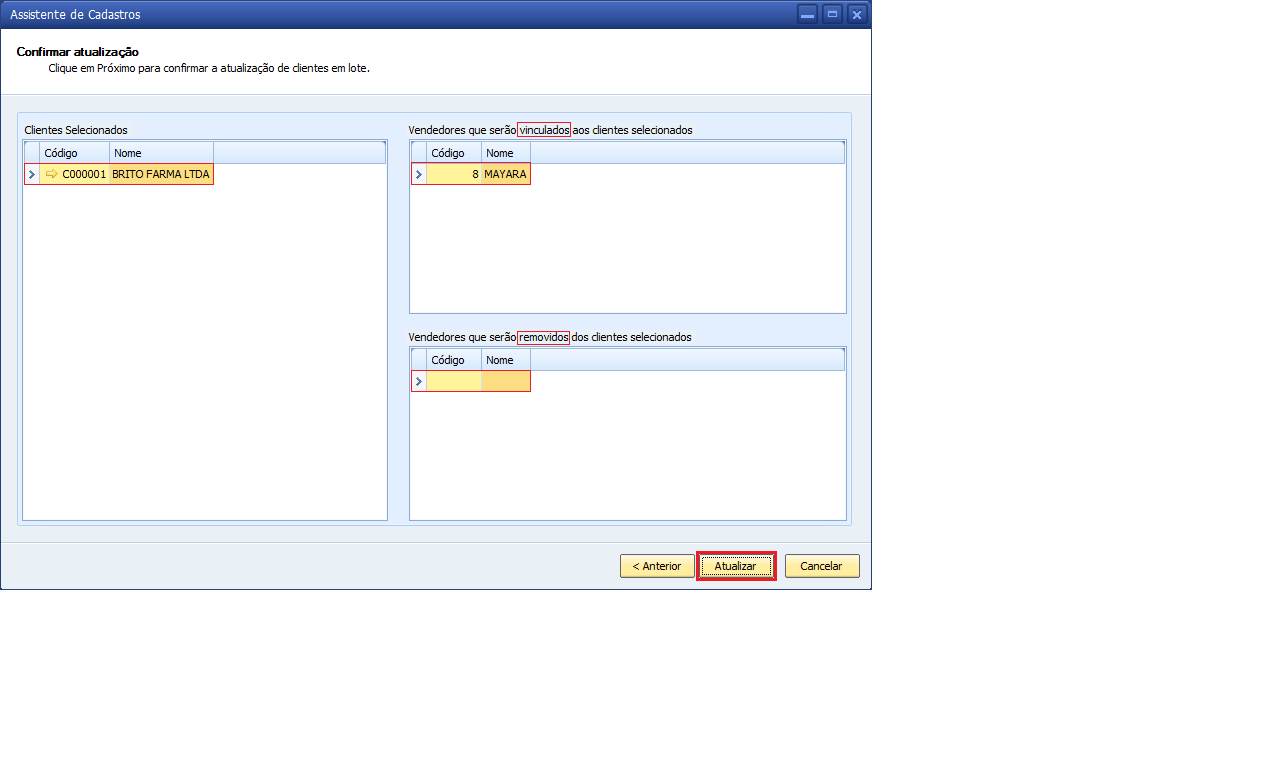Screen dimensions: 1280x768
Task: Click the Código header in the removidos table
Action: coord(454,360)
